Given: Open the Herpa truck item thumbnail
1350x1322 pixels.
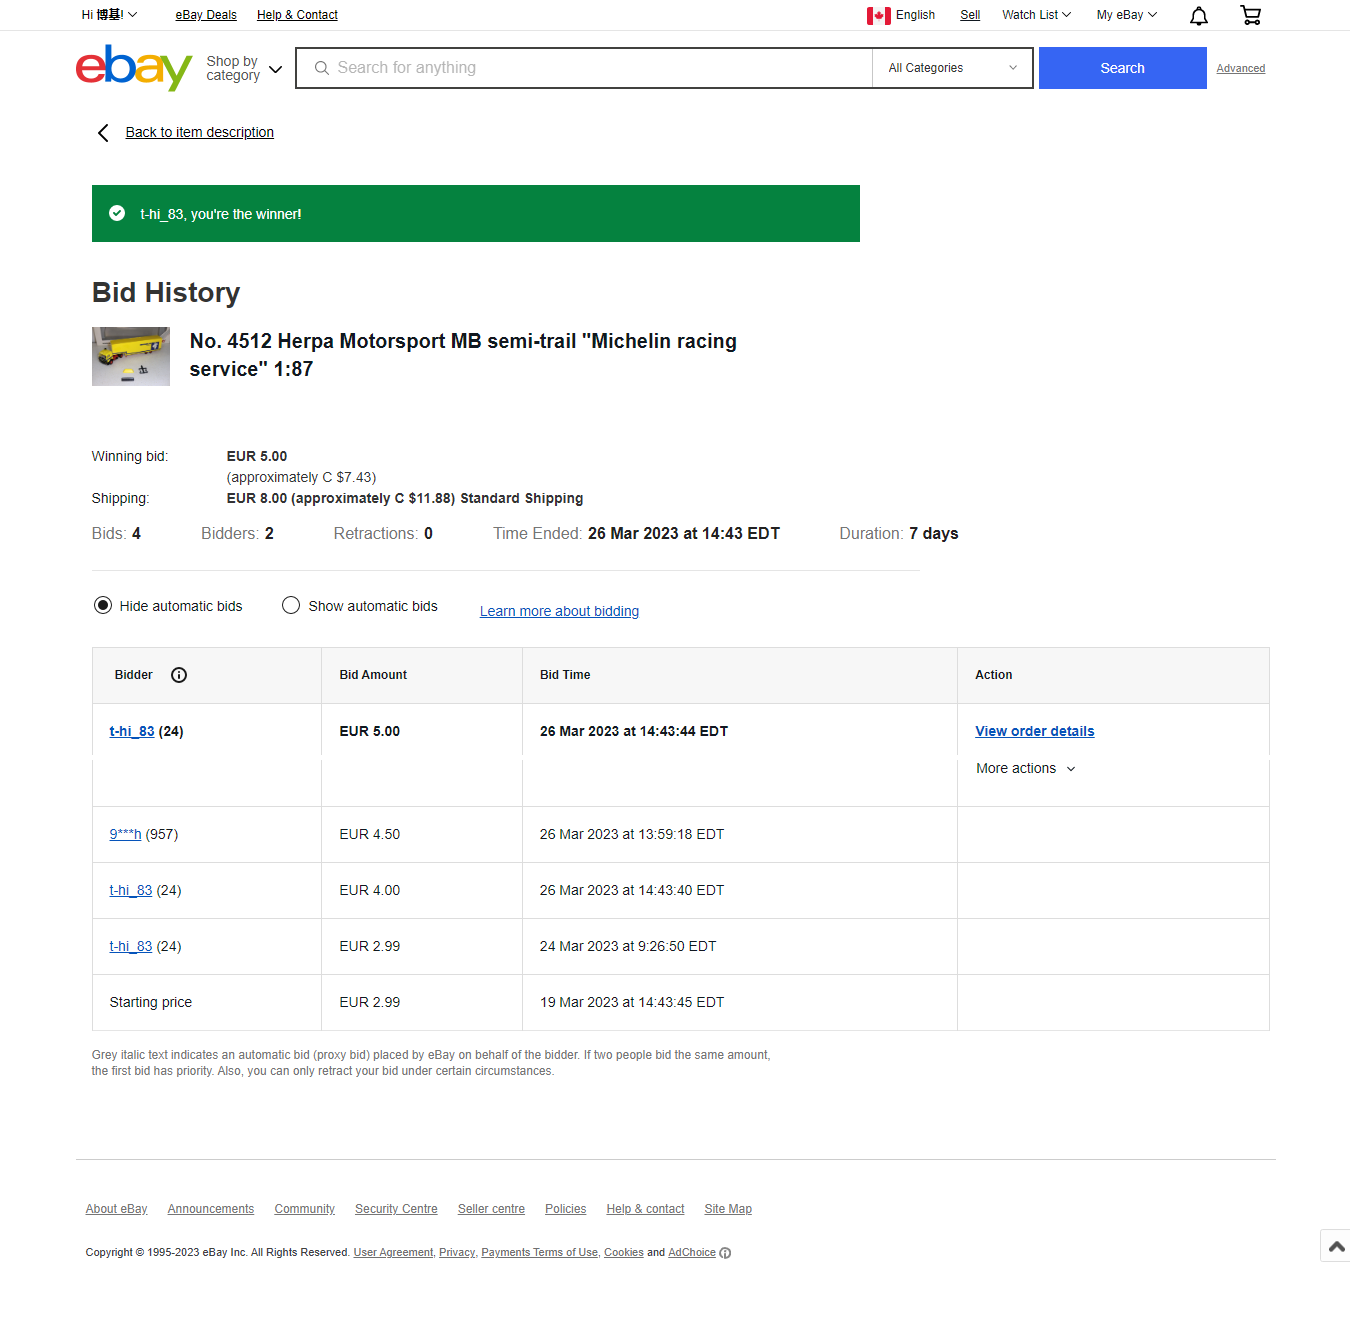Looking at the screenshot, I should (x=131, y=356).
